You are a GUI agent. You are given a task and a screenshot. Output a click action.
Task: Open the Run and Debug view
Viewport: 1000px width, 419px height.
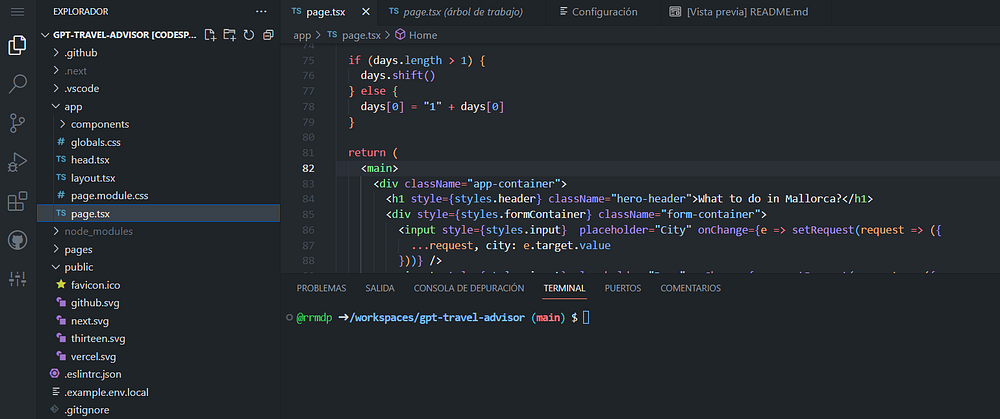[17, 162]
